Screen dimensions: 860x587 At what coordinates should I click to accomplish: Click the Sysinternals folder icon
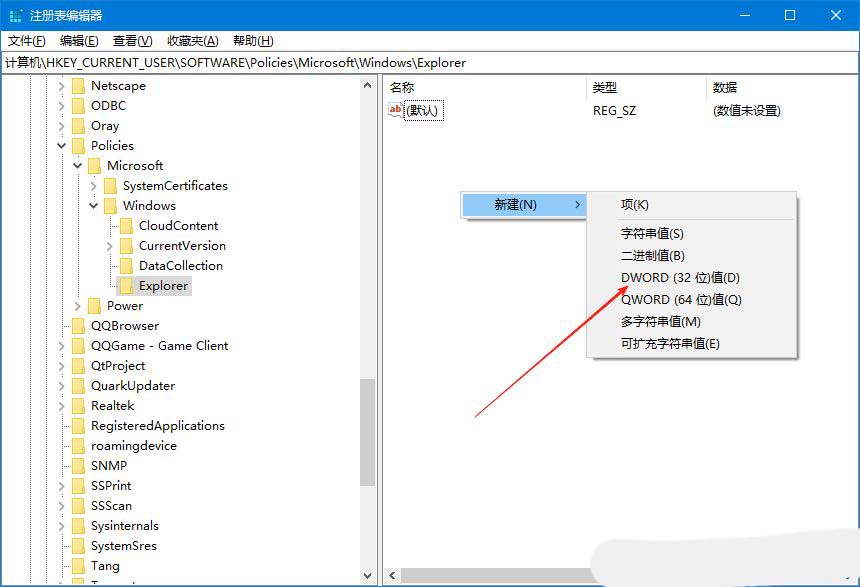(x=78, y=525)
